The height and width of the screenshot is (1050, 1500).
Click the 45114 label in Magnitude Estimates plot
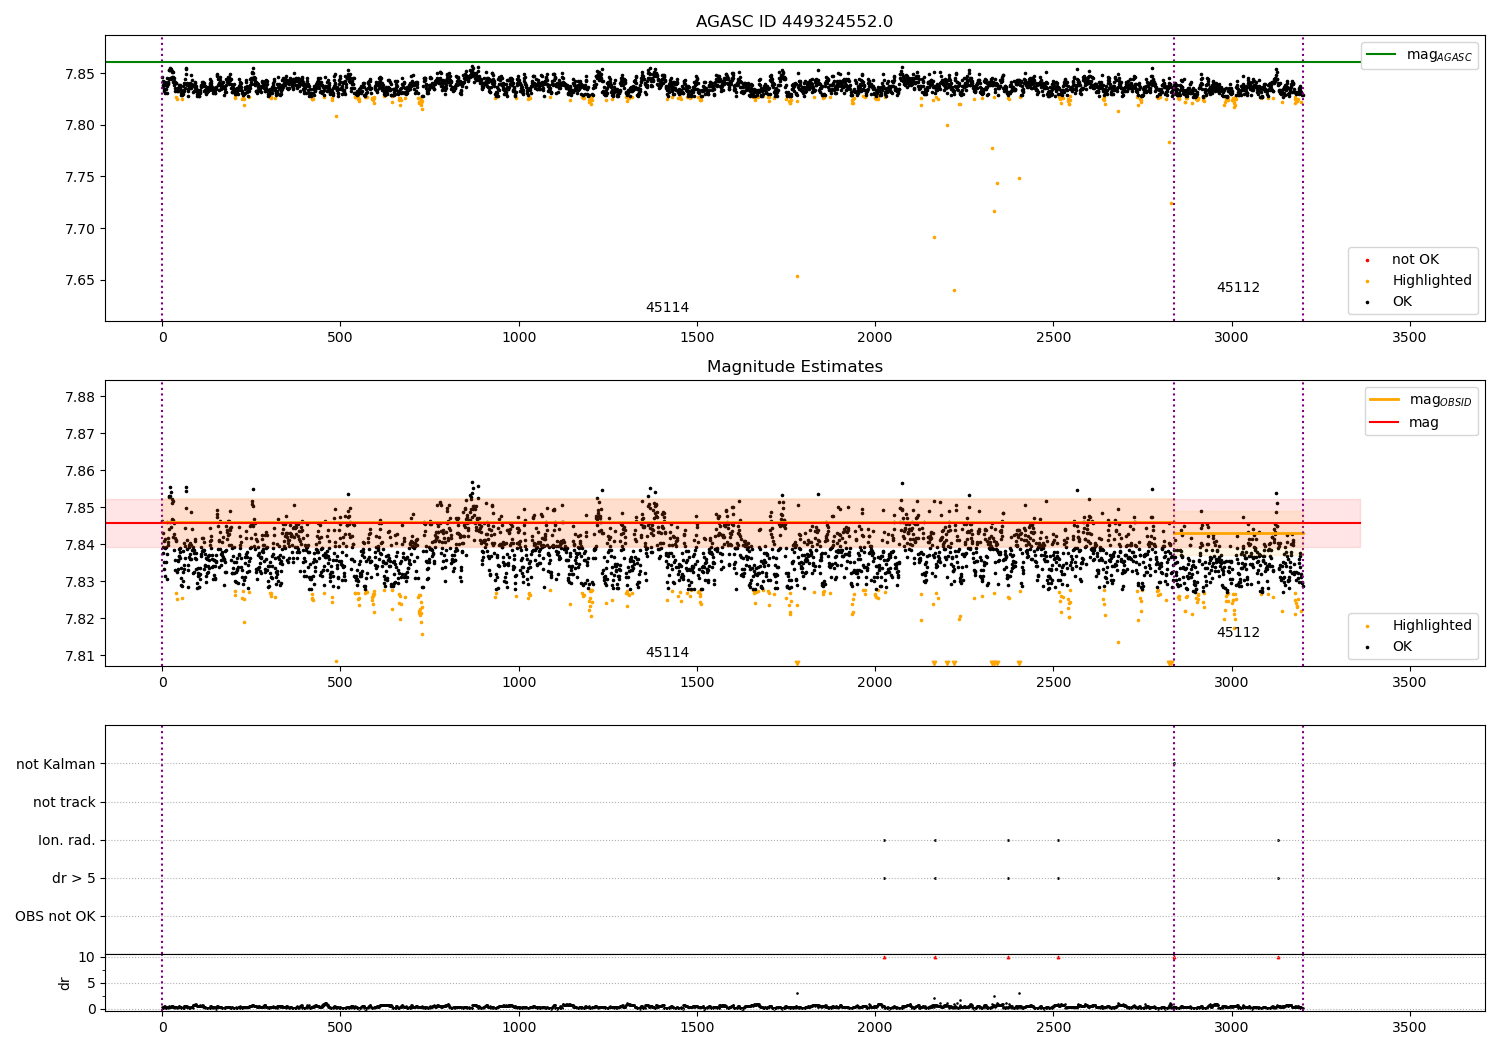click(667, 653)
